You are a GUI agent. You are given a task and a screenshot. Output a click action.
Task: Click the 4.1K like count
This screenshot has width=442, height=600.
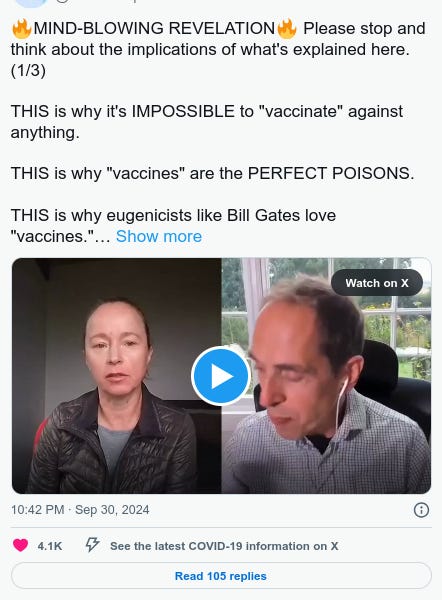50,546
